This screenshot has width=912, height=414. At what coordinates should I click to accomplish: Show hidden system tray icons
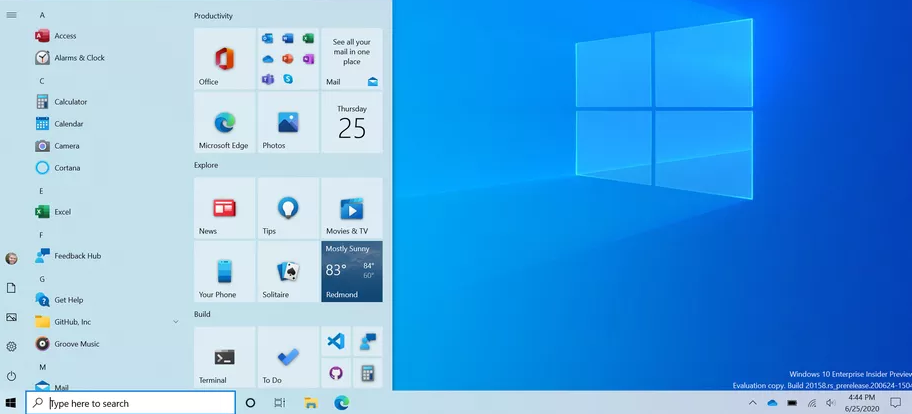tap(753, 402)
